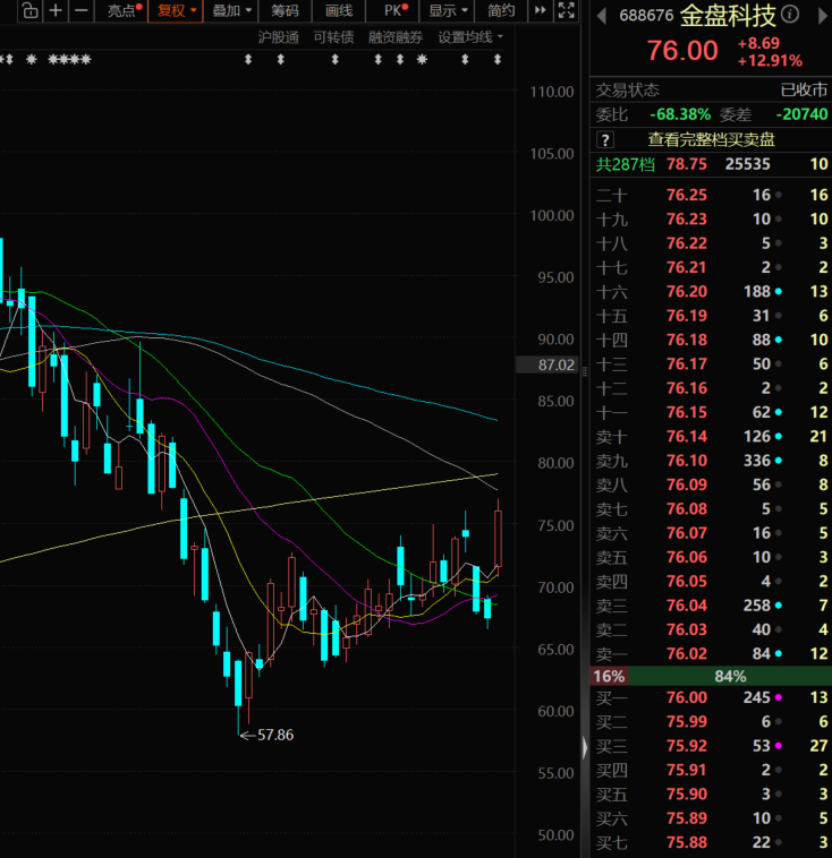Click the current price 76.00 in header
Image resolution: width=832 pixels, height=858 pixels.
pos(682,51)
